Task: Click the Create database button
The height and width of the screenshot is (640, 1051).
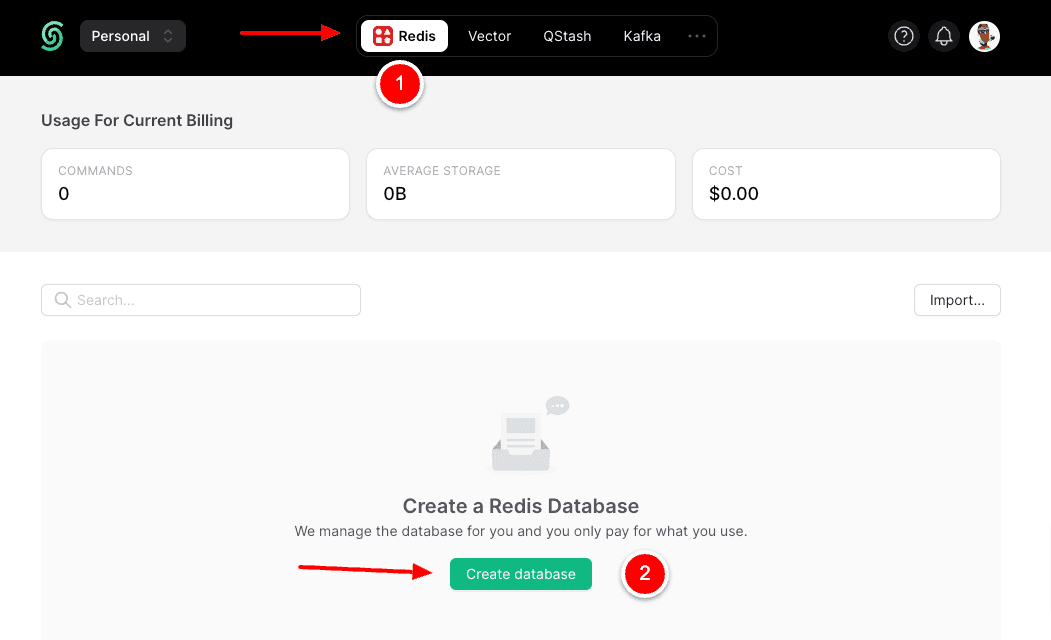Action: [x=520, y=573]
